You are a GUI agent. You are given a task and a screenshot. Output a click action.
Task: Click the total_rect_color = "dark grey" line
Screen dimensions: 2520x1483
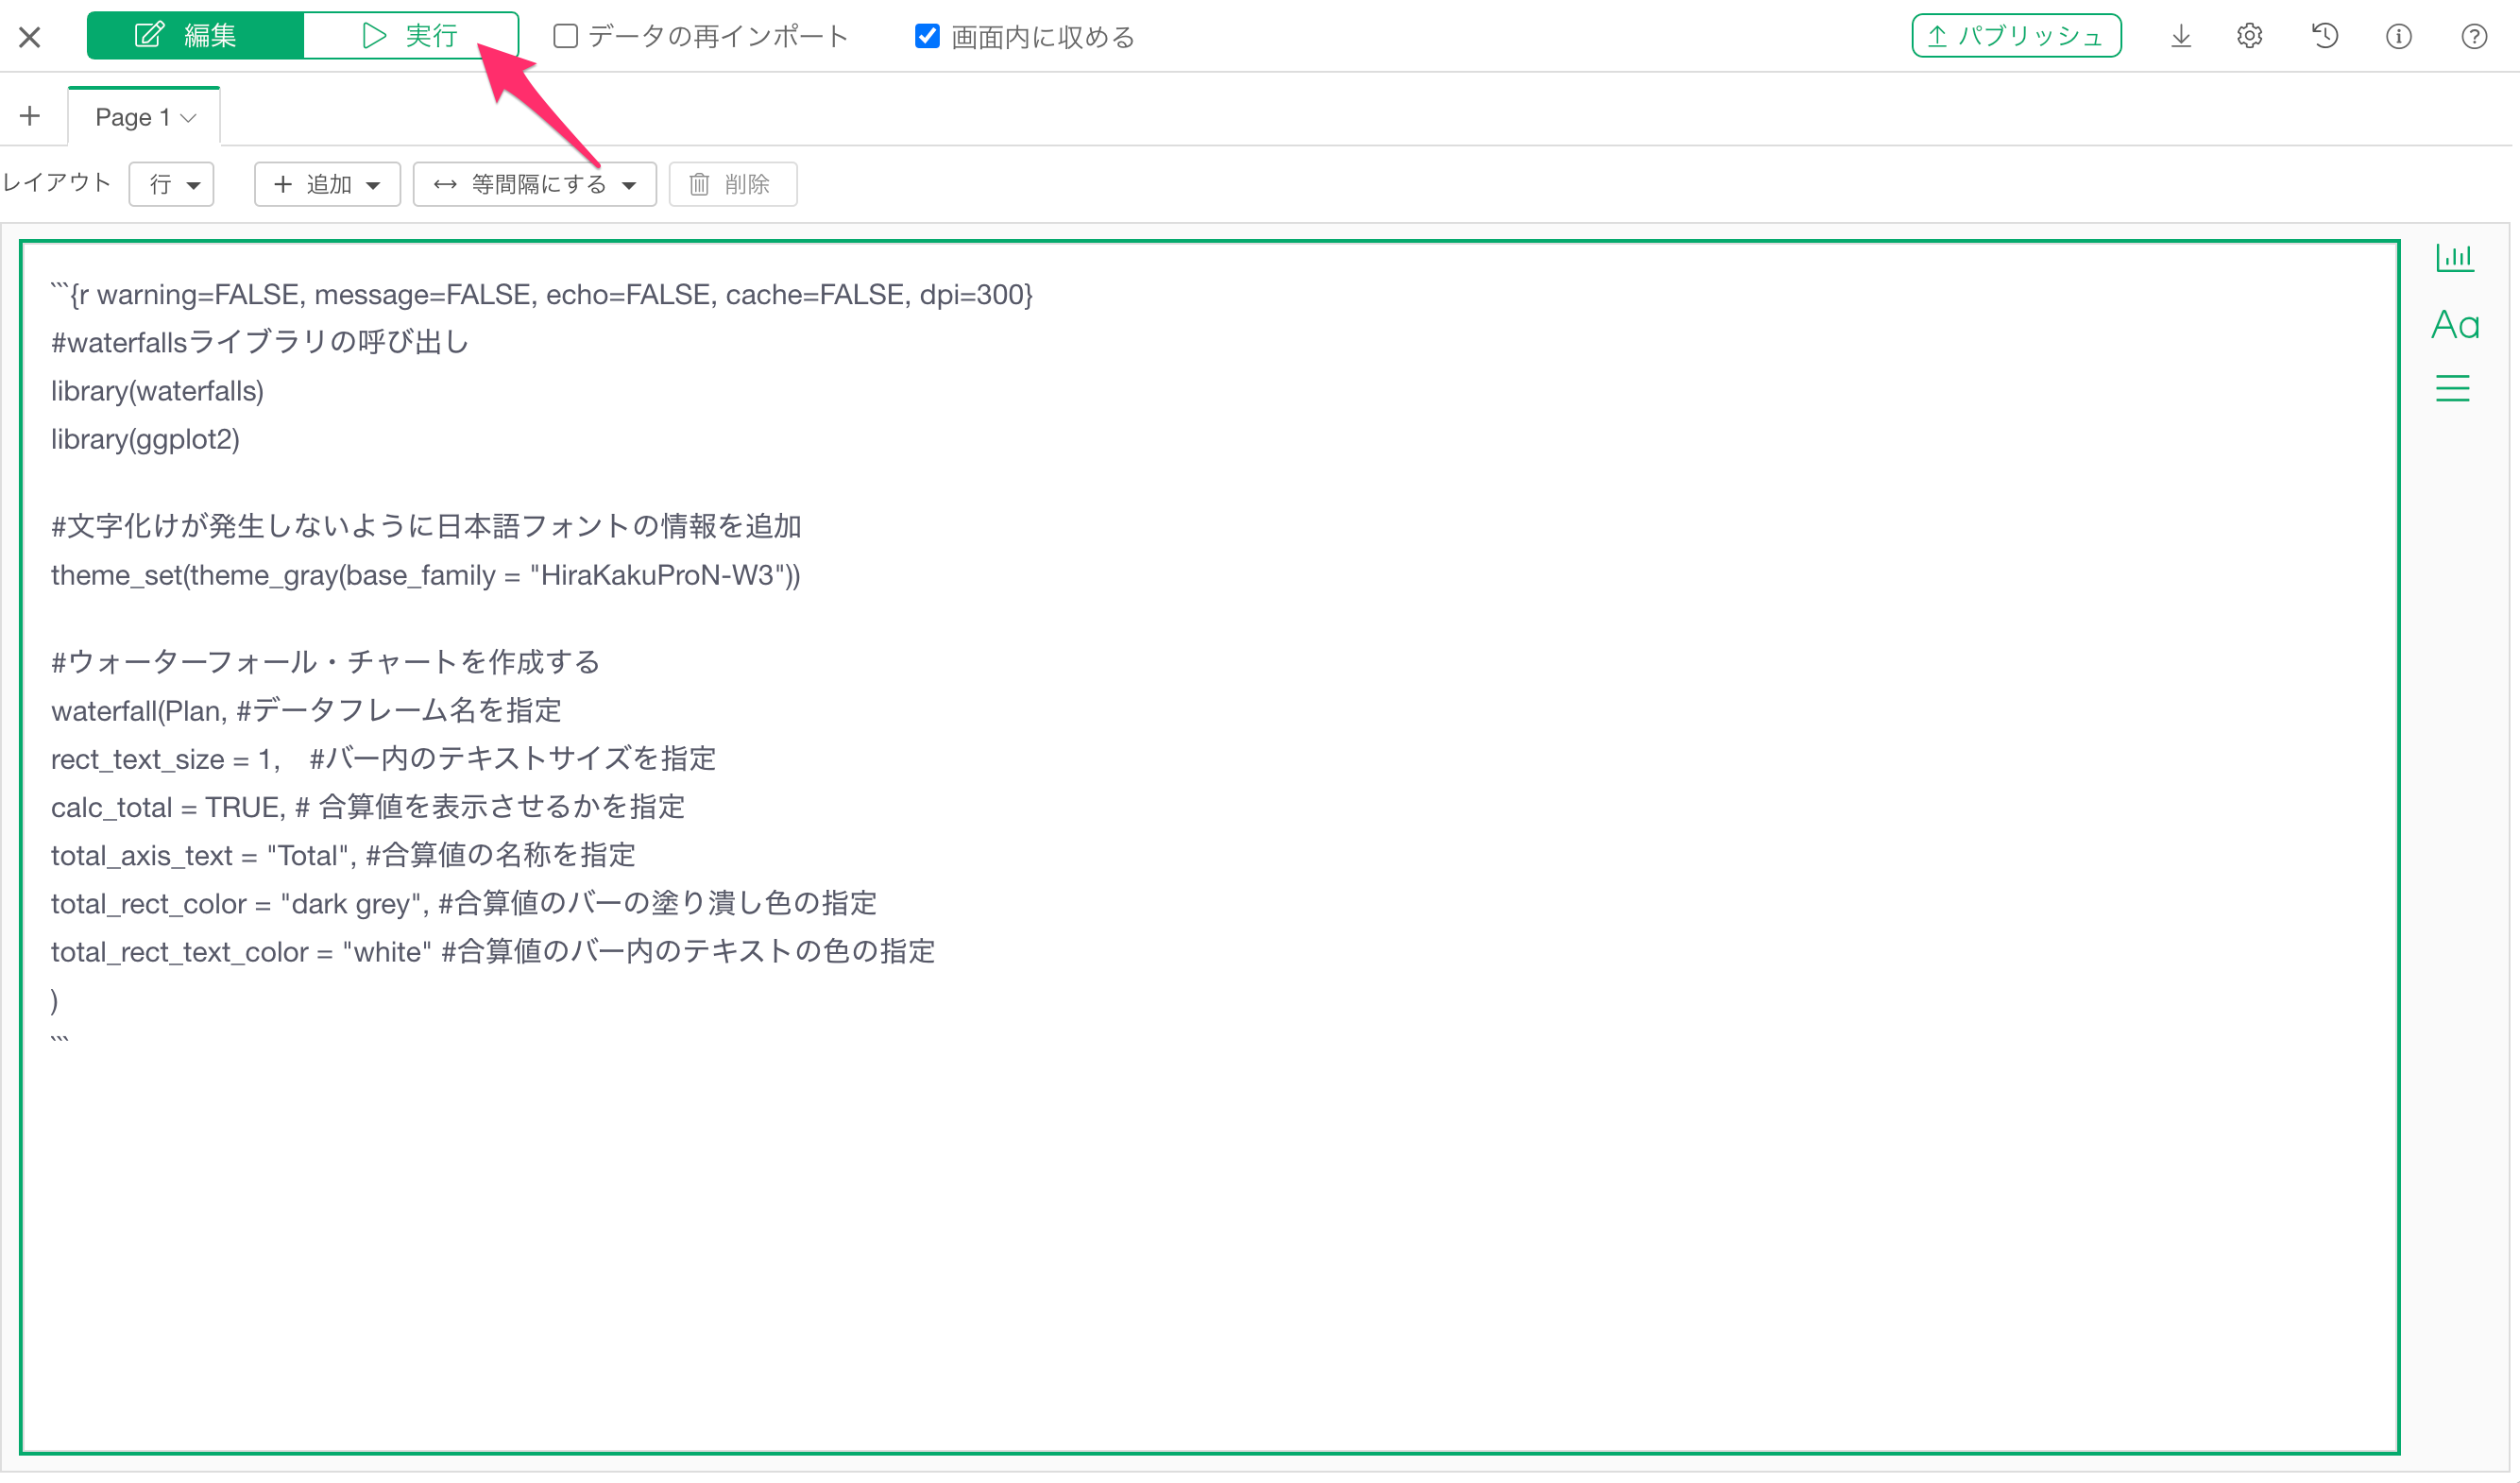(x=464, y=903)
